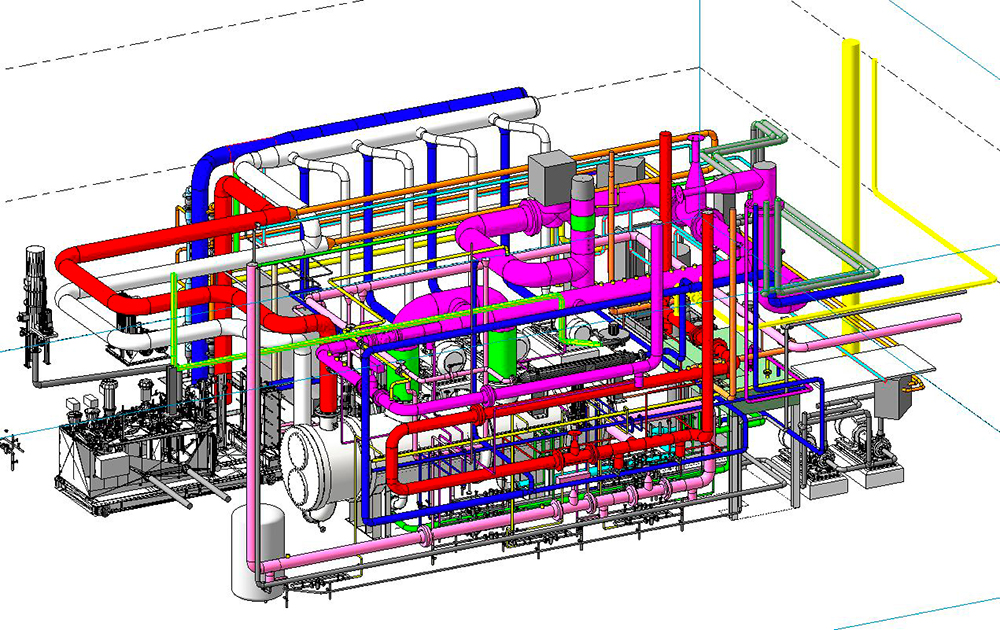Select the gray box enclosure atop the piping

[552, 177]
